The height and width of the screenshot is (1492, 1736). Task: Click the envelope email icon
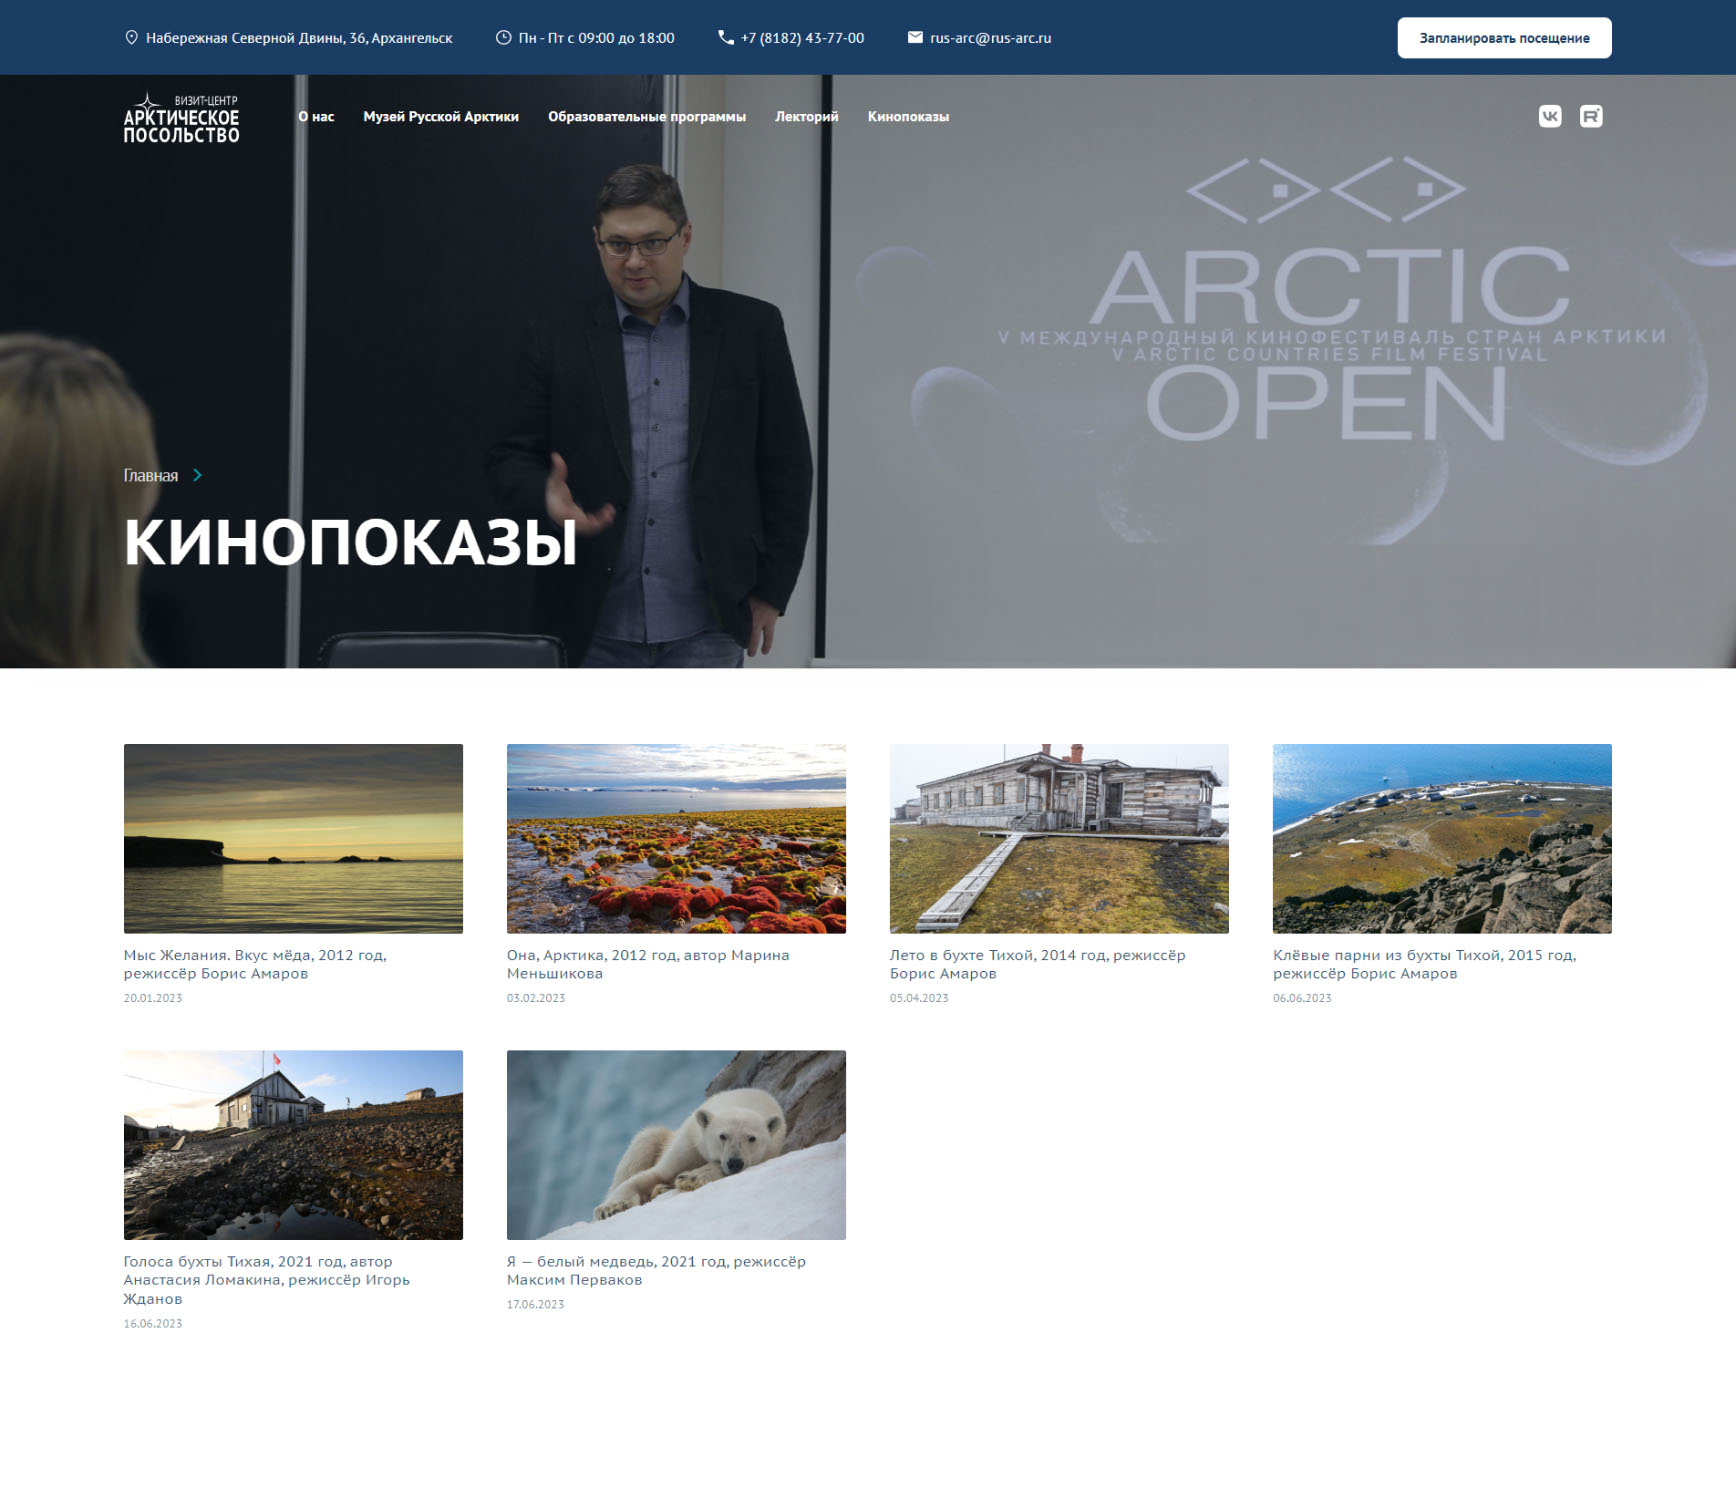[x=915, y=38]
